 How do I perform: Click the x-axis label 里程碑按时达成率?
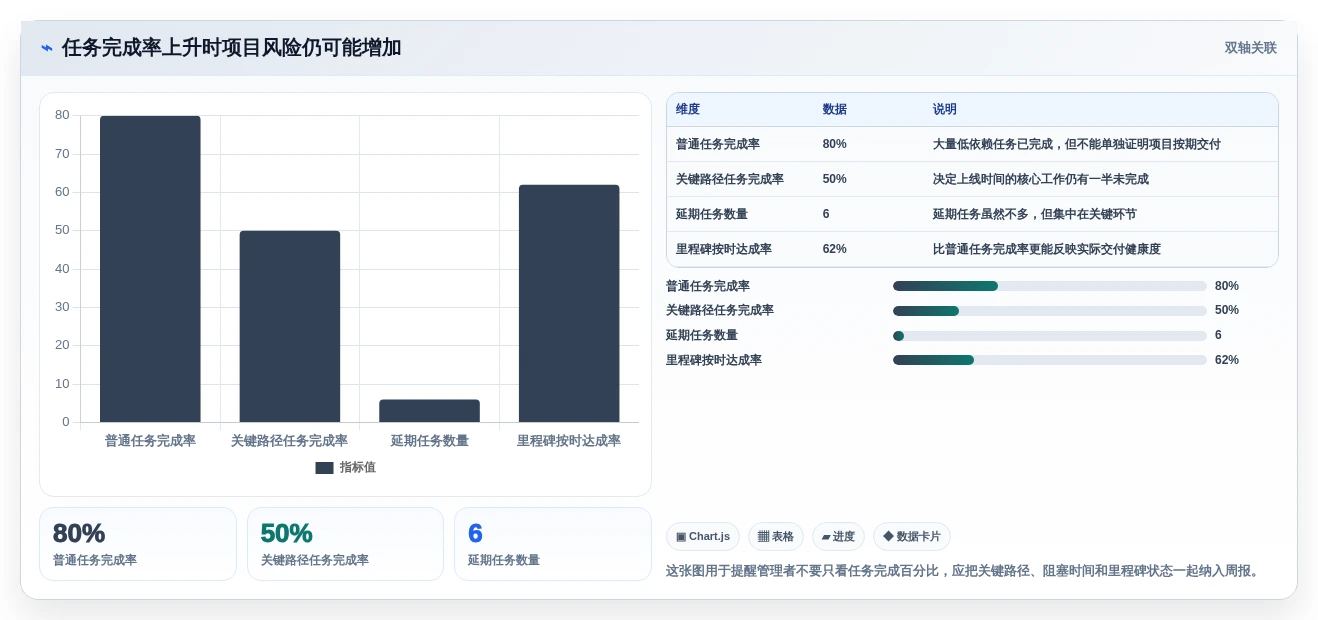569,441
